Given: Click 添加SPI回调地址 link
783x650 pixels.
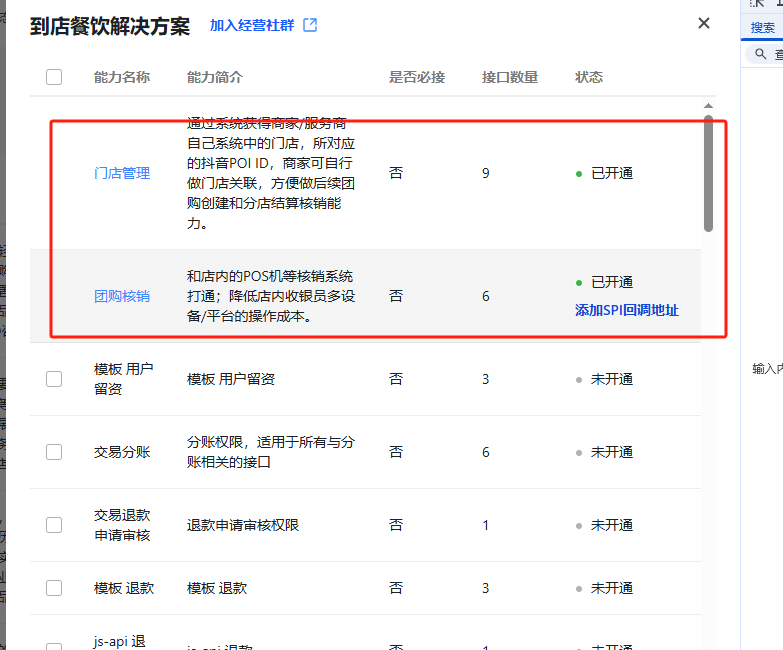Looking at the screenshot, I should click(626, 310).
